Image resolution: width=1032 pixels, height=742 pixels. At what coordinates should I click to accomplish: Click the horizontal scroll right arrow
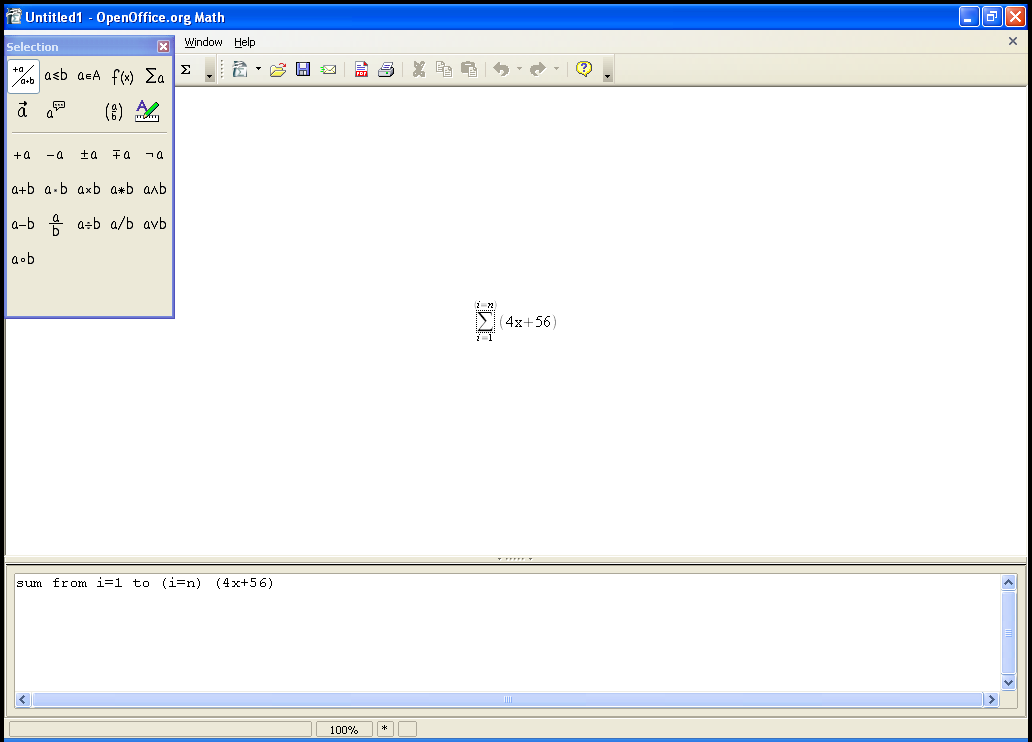(x=991, y=699)
